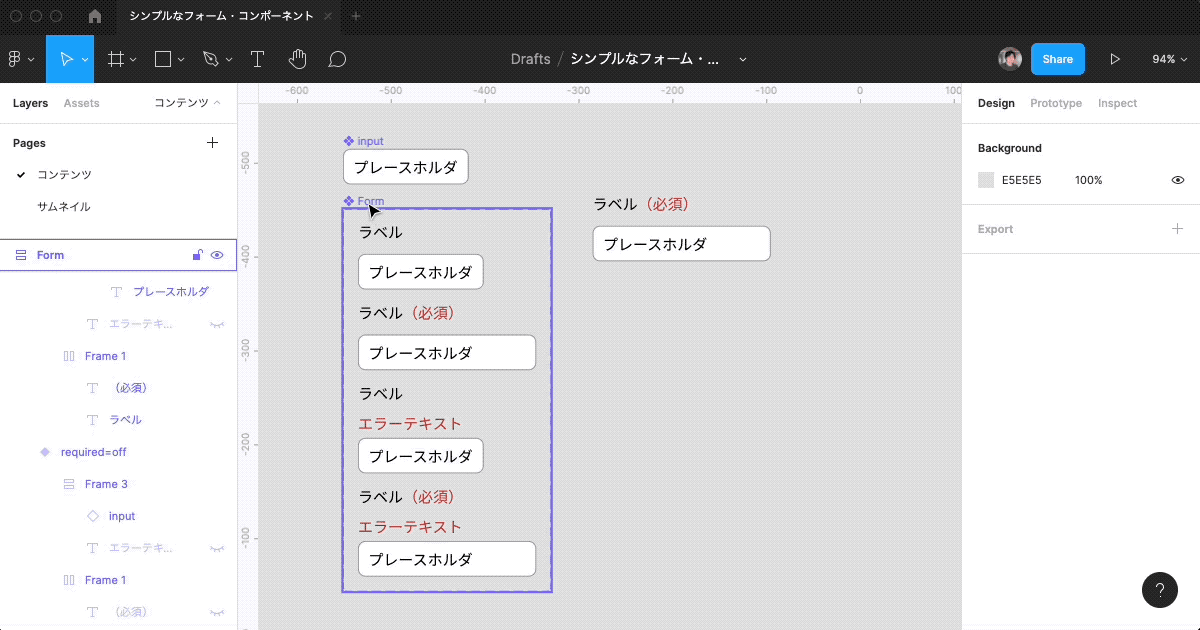Click the Form layer auto-layout icon
This screenshot has height=630, width=1200.
tap(21, 255)
